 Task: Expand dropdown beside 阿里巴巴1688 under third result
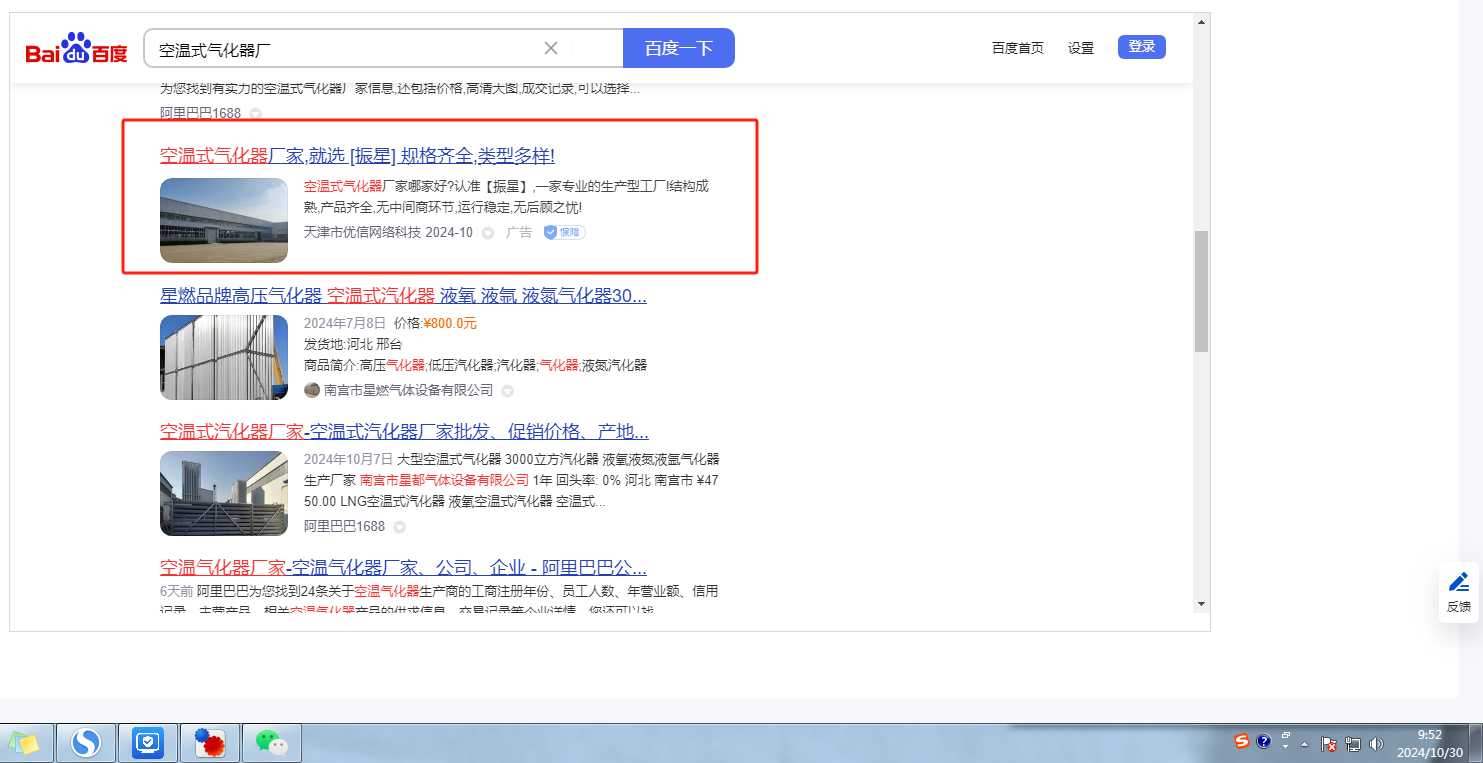[399, 527]
